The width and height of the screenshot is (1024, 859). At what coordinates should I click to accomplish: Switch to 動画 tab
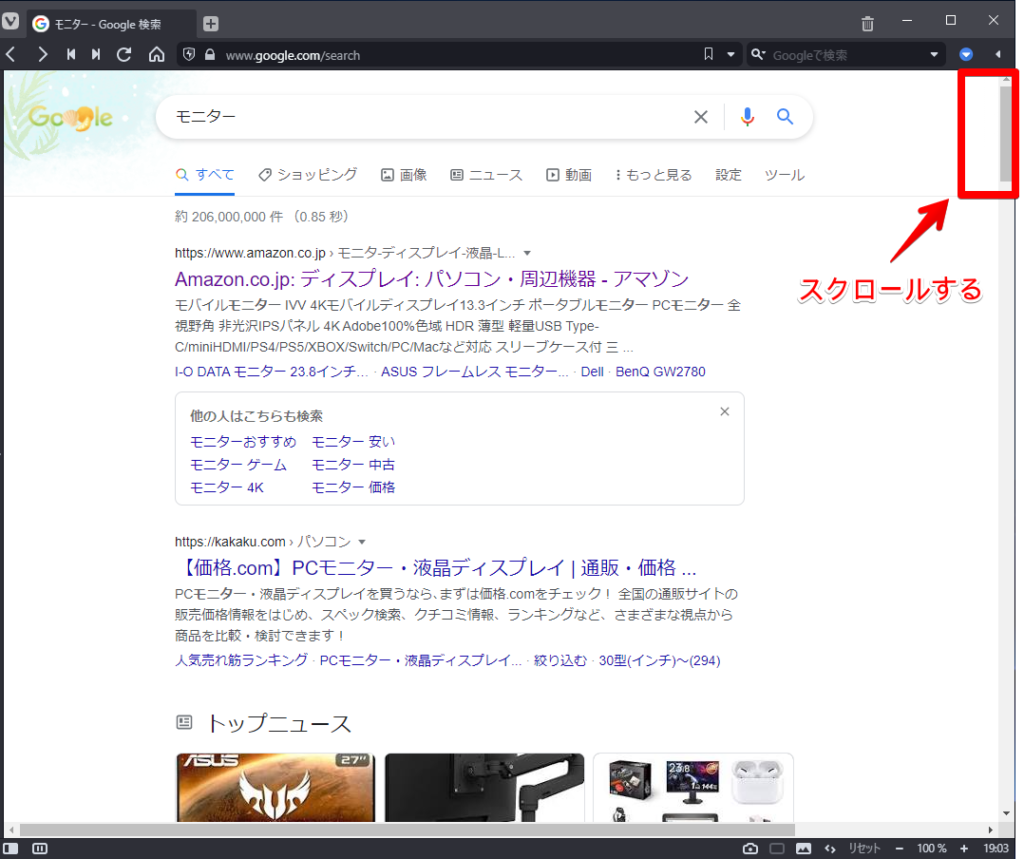[x=569, y=174]
